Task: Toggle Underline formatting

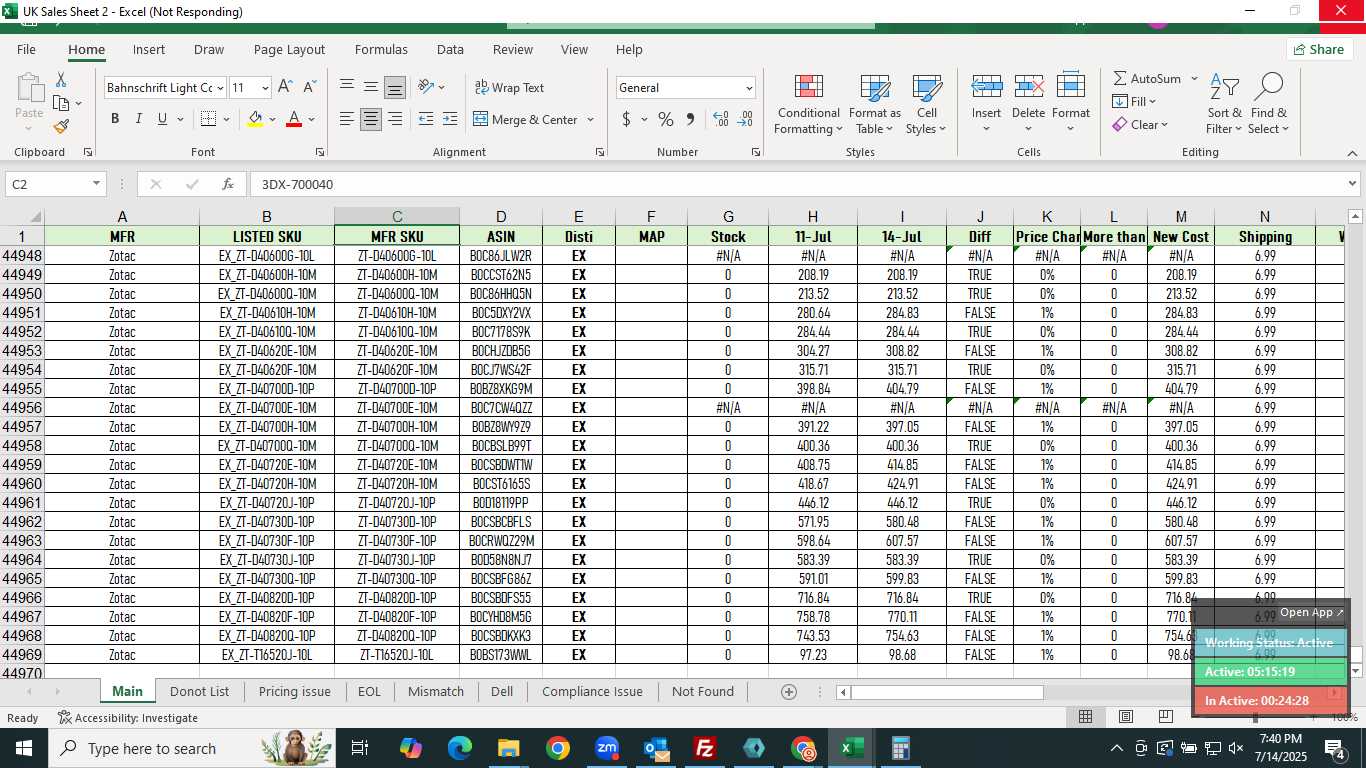Action: pos(162,119)
